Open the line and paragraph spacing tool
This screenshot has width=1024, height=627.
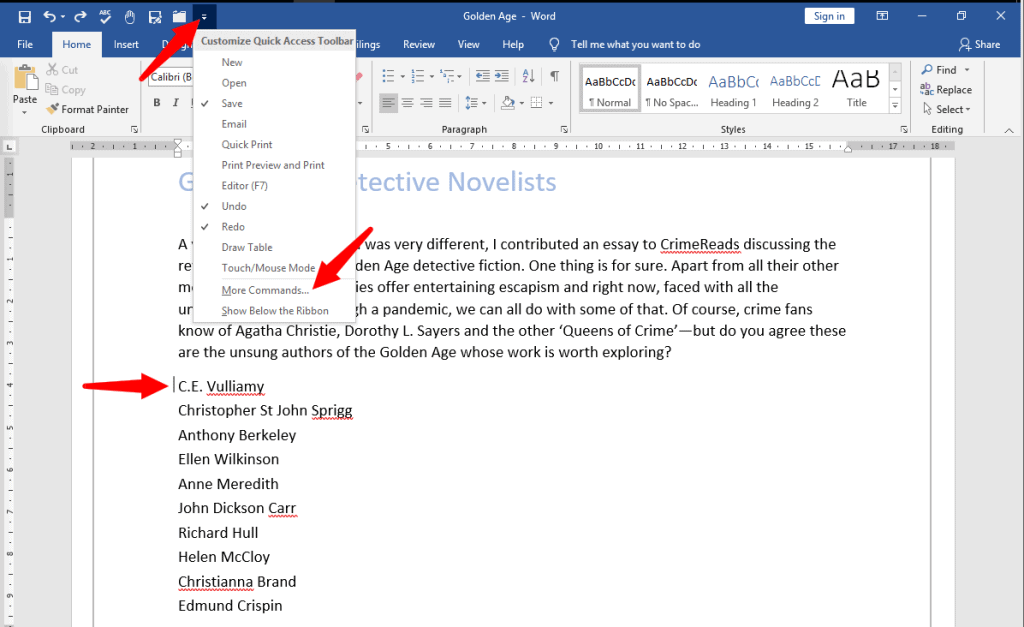pyautogui.click(x=472, y=103)
